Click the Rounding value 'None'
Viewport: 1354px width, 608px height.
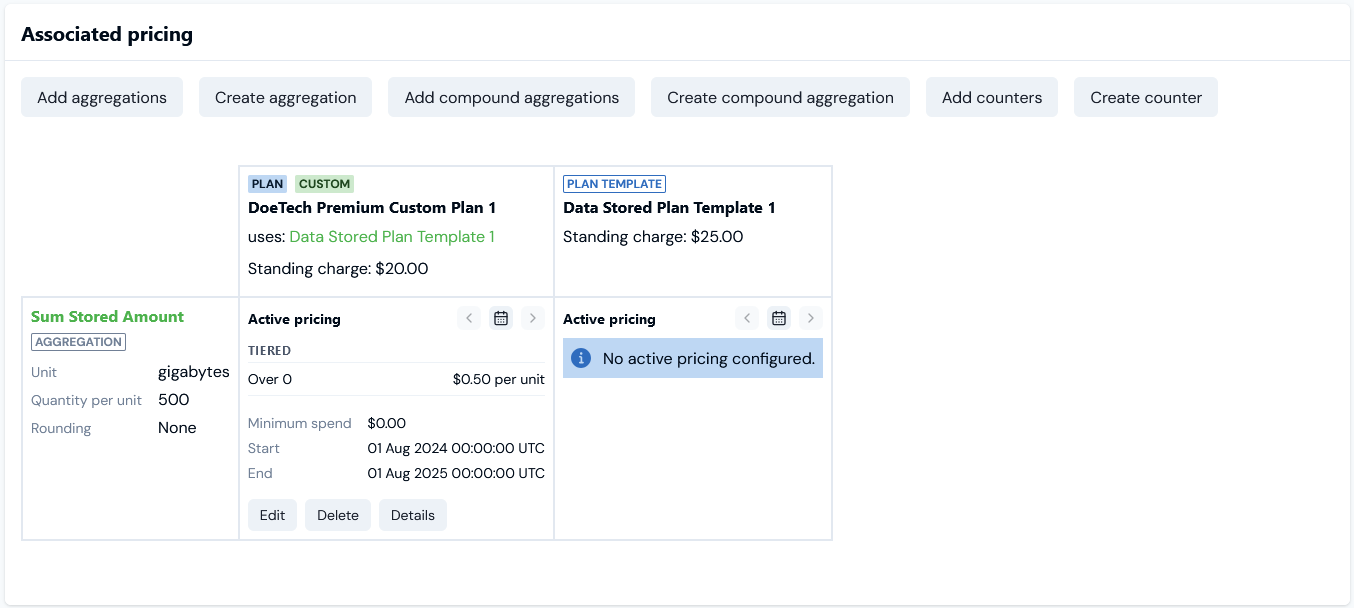(177, 428)
